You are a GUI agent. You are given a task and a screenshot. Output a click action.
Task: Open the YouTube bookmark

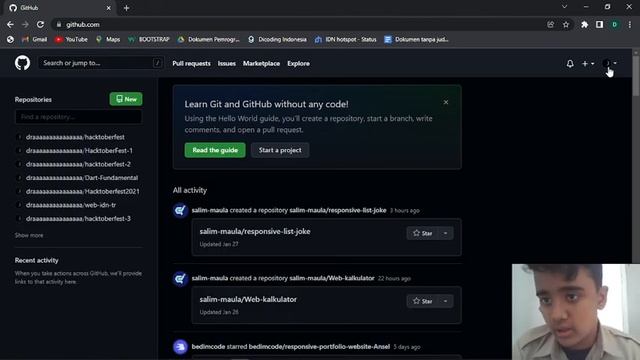(71, 40)
